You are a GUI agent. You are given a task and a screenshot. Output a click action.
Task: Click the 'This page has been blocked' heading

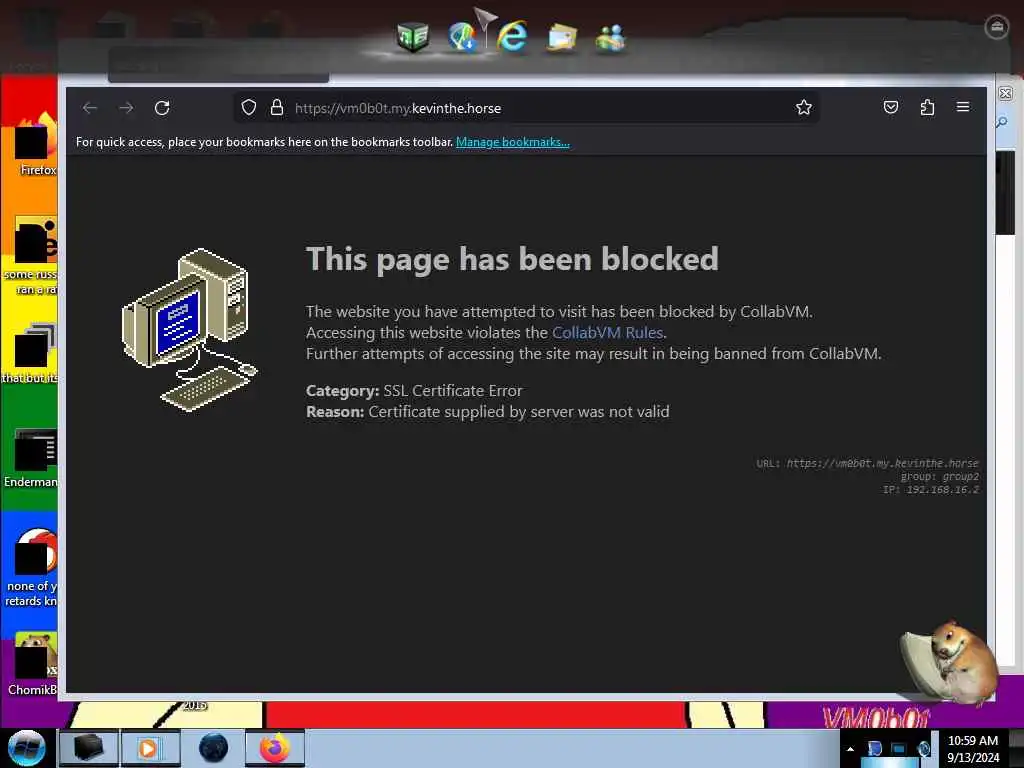[512, 259]
